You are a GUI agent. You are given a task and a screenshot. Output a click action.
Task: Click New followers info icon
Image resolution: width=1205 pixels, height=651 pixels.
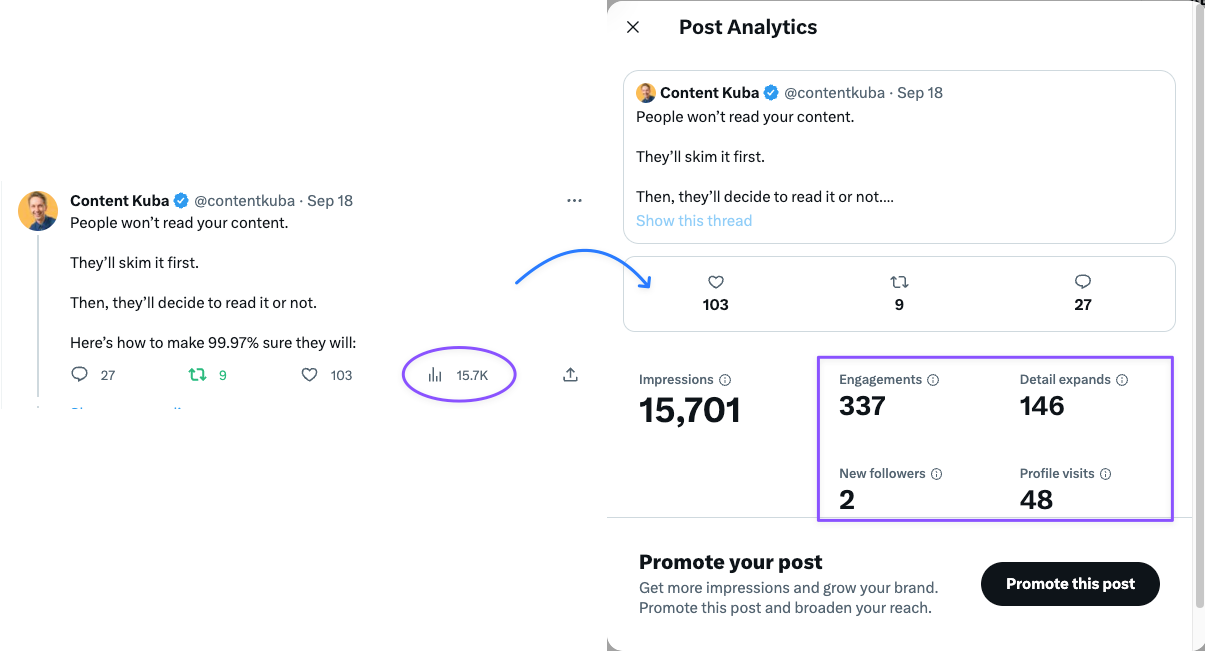[936, 474]
